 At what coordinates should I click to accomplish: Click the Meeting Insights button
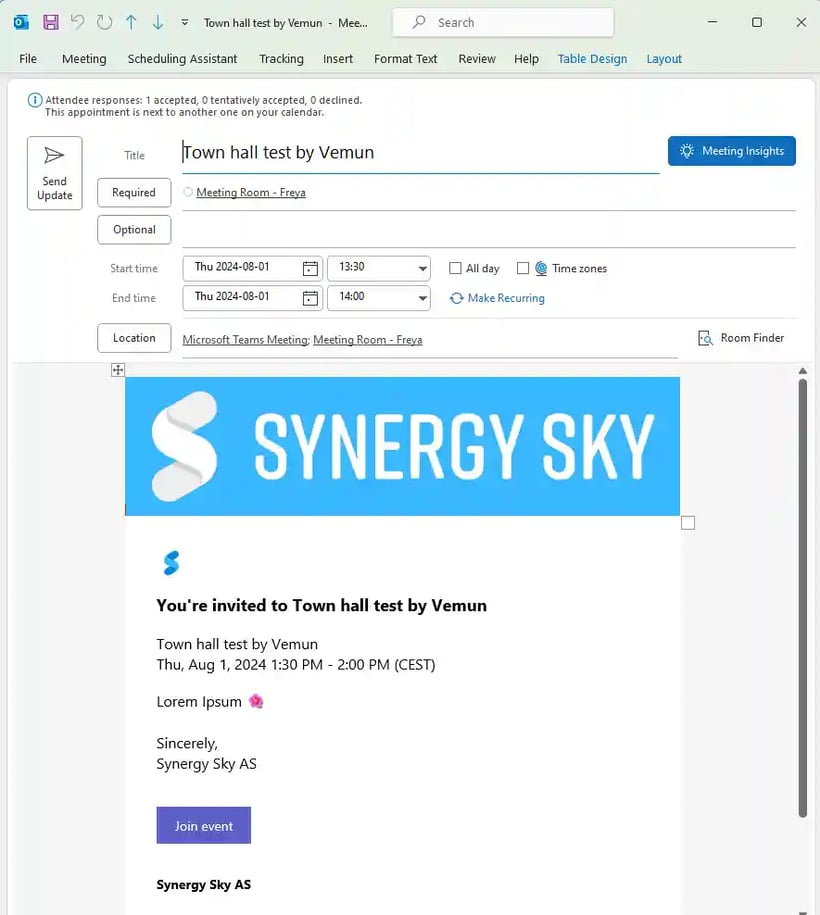[x=731, y=151]
